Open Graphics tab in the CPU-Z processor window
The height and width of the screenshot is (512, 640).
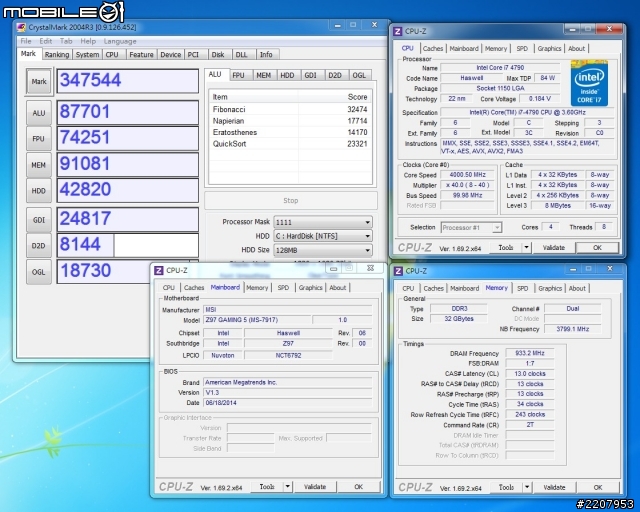click(x=549, y=48)
